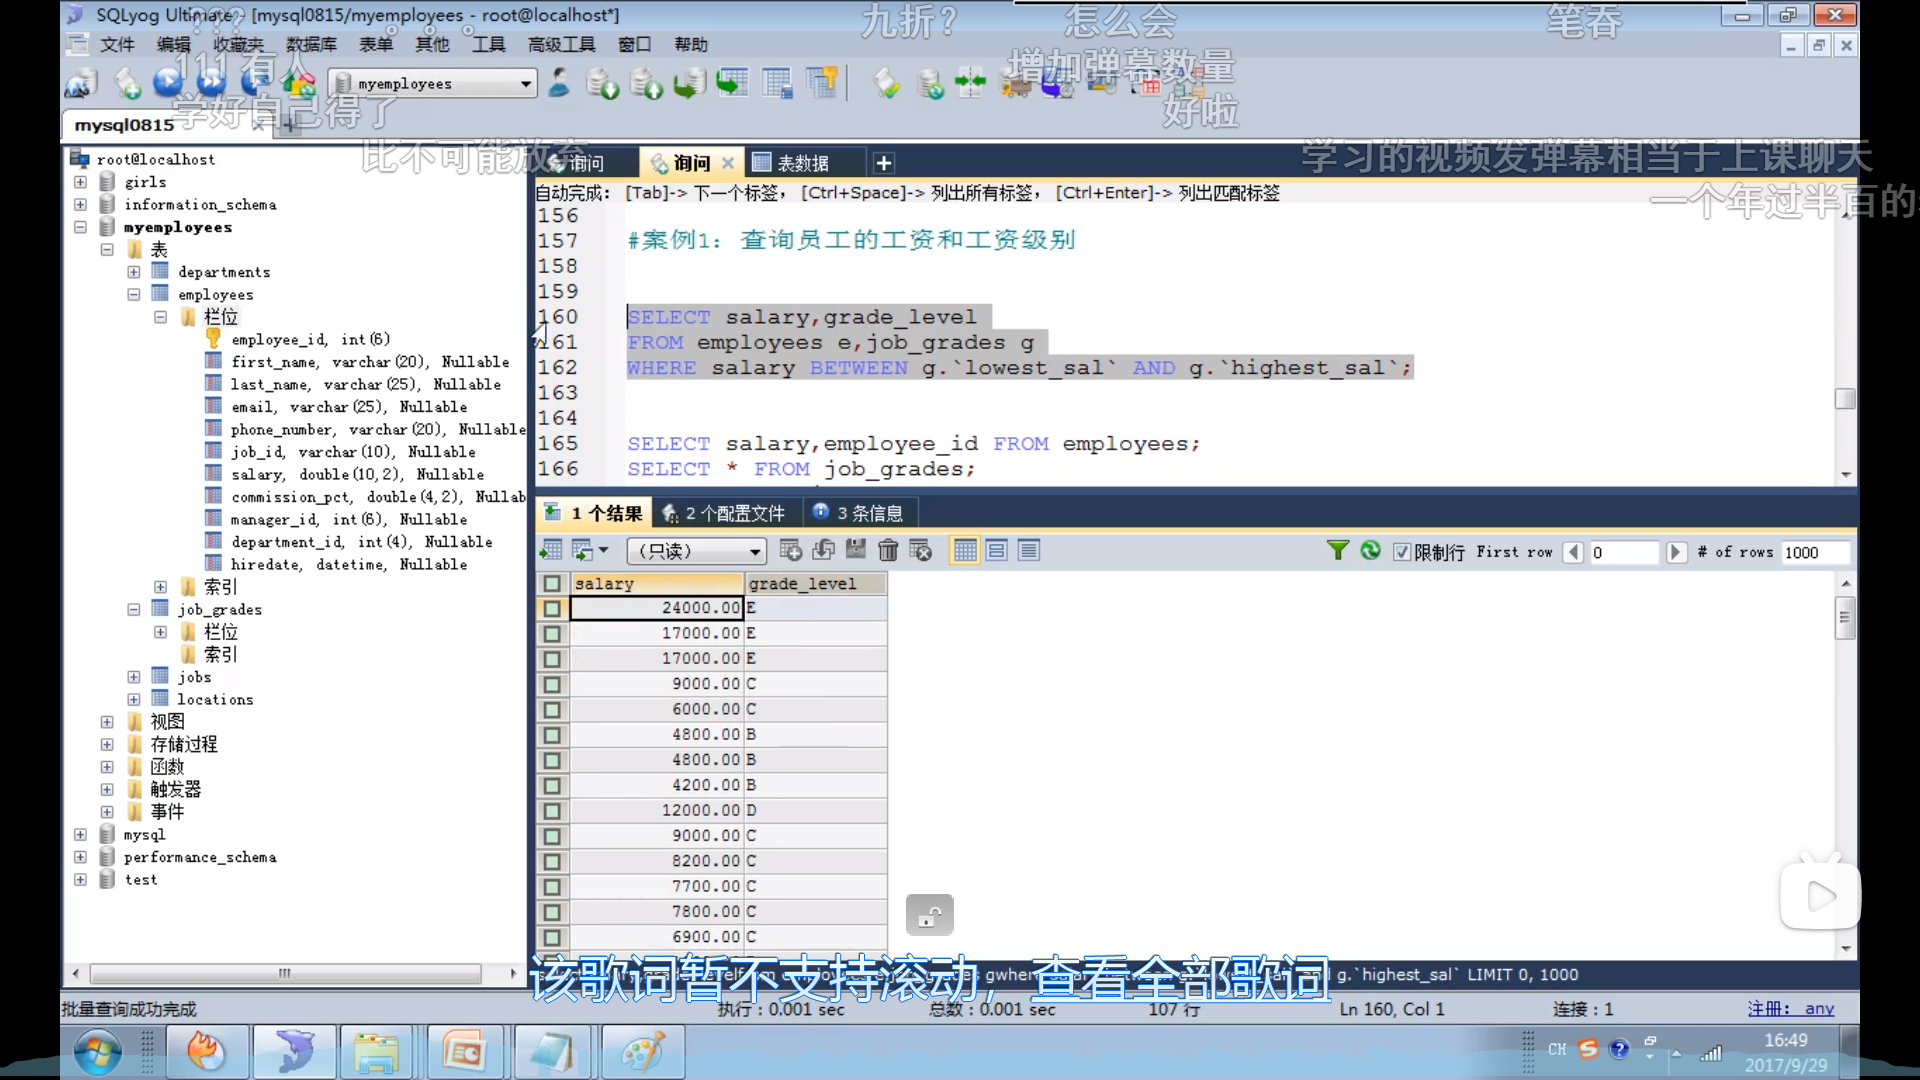Click the query formatter icon
The width and height of the screenshot is (1920, 1080).
click(886, 84)
